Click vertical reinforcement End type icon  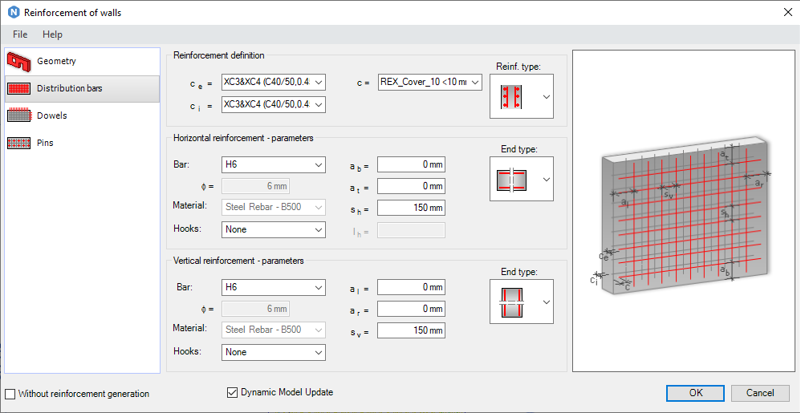[512, 301]
